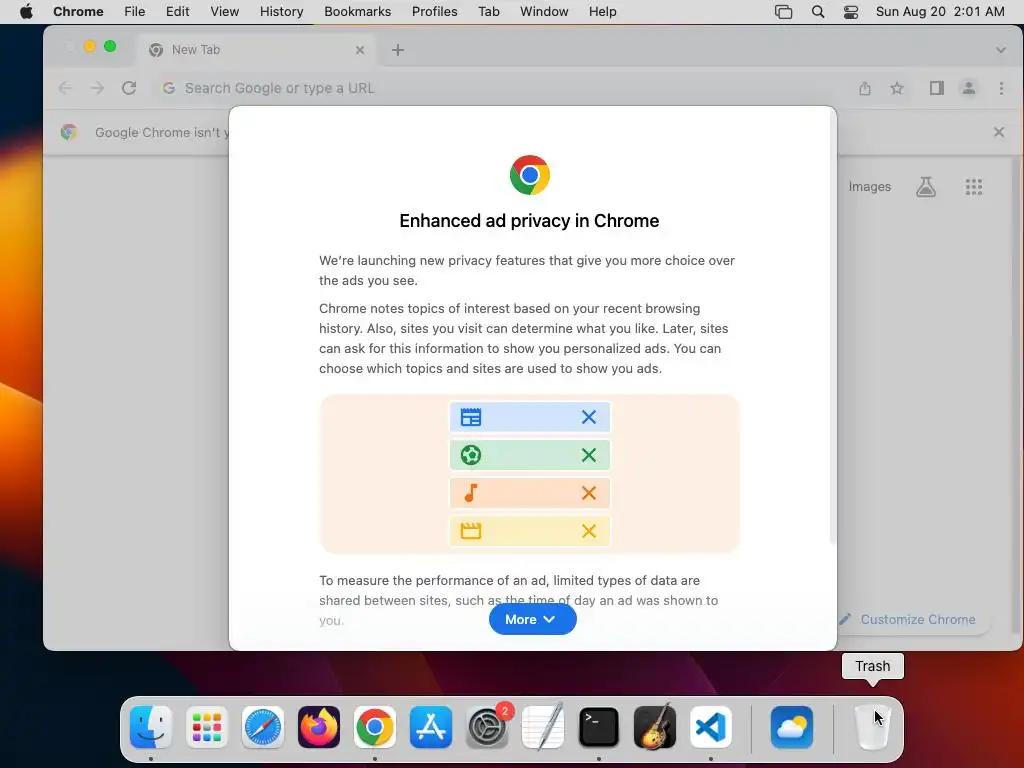Dismiss the default browser infobar

[x=999, y=132]
